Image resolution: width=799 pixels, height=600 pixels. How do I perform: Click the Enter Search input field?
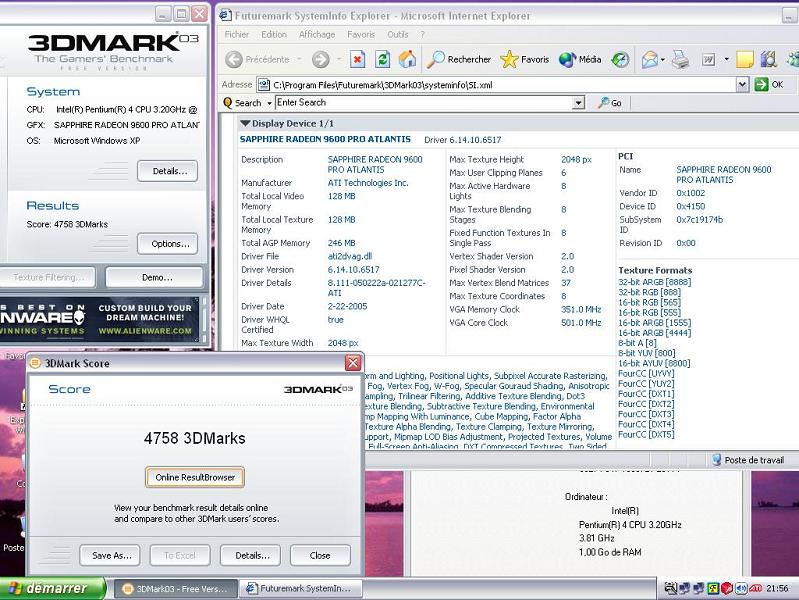[x=424, y=103]
